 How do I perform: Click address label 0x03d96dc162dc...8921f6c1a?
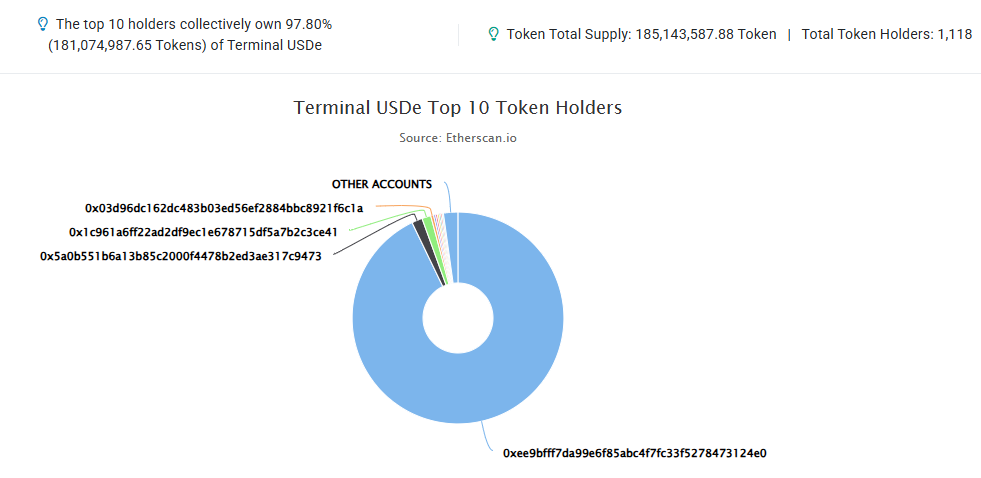(x=224, y=208)
